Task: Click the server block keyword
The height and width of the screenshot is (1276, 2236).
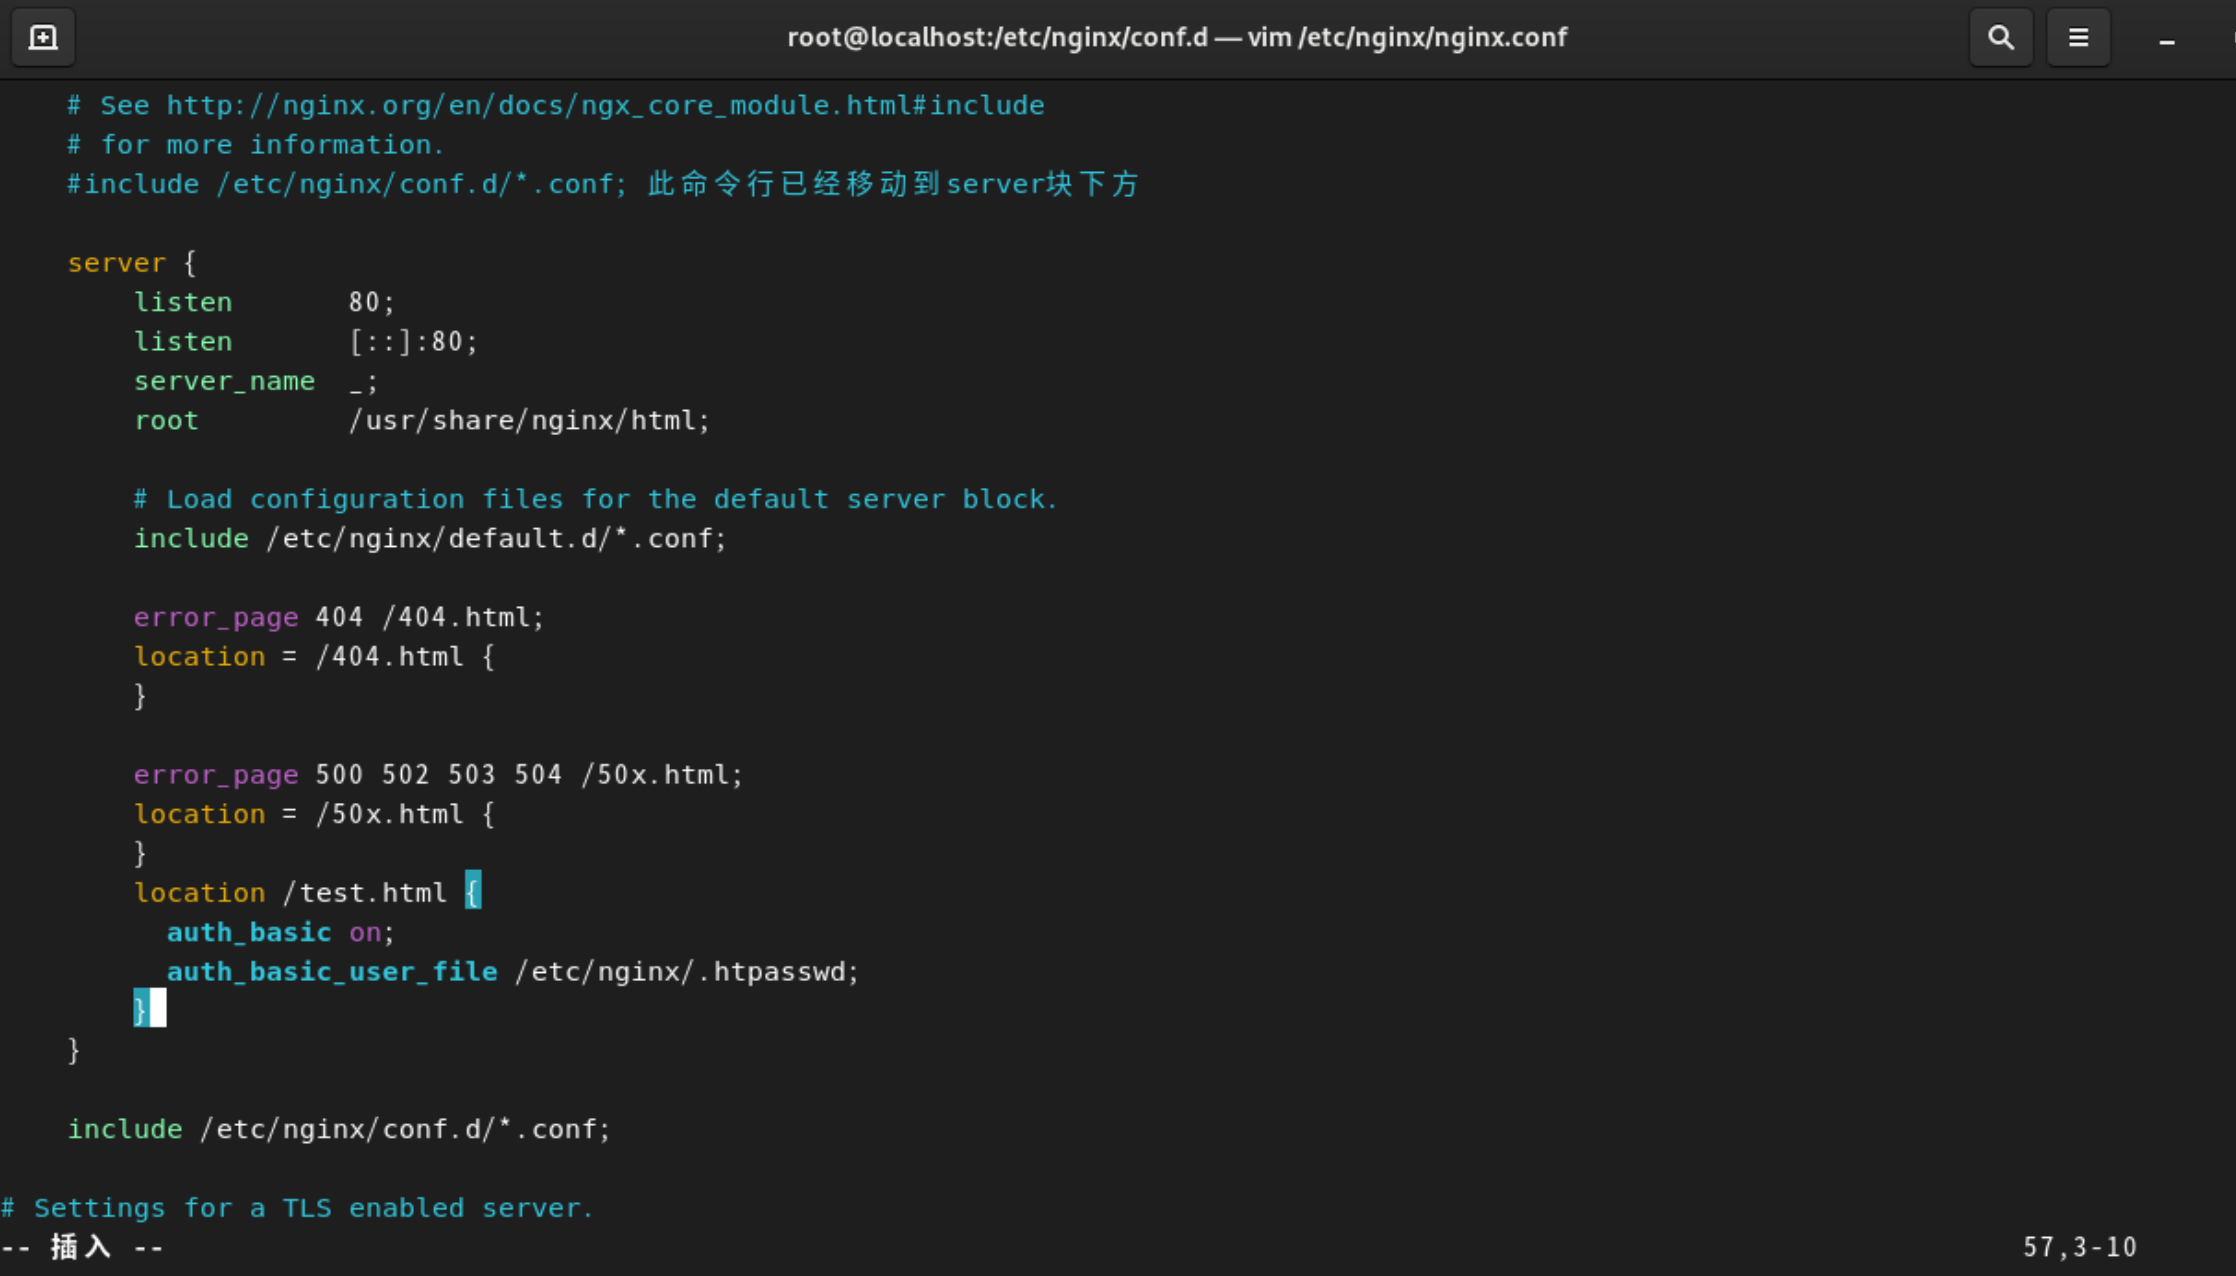Action: pos(116,263)
